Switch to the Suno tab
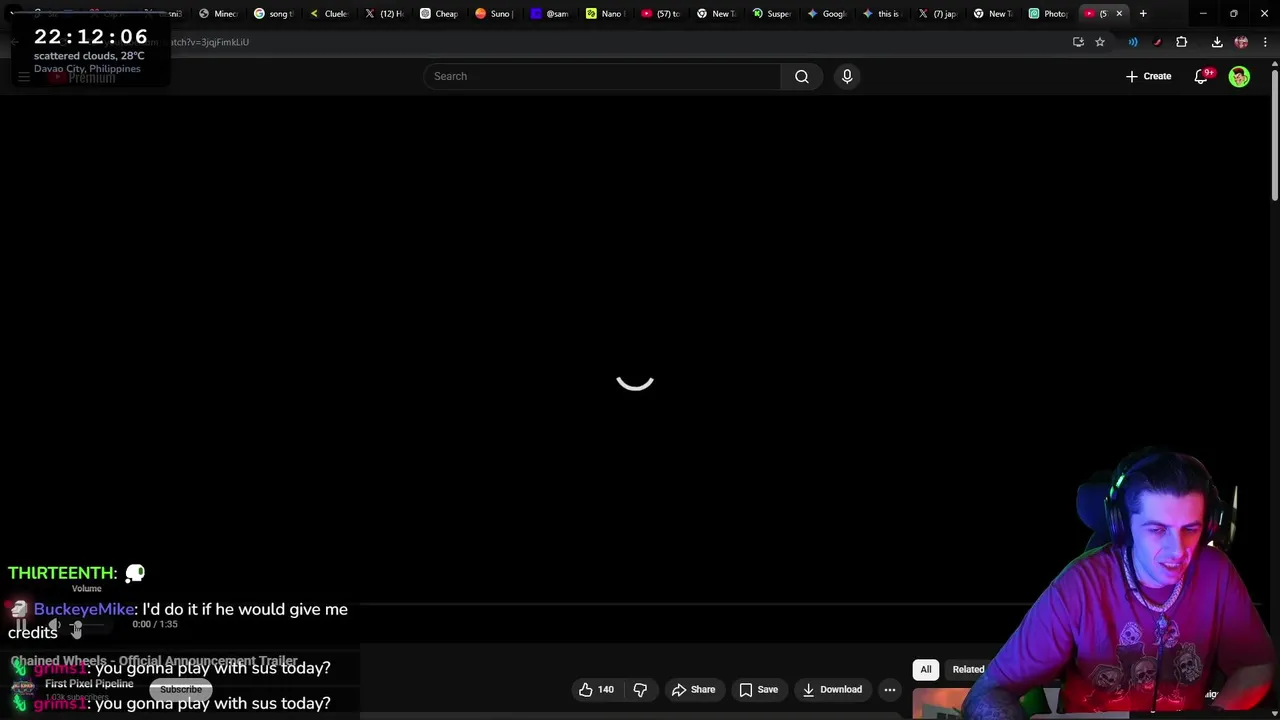Viewport: 1280px width, 720px height. 493,13
